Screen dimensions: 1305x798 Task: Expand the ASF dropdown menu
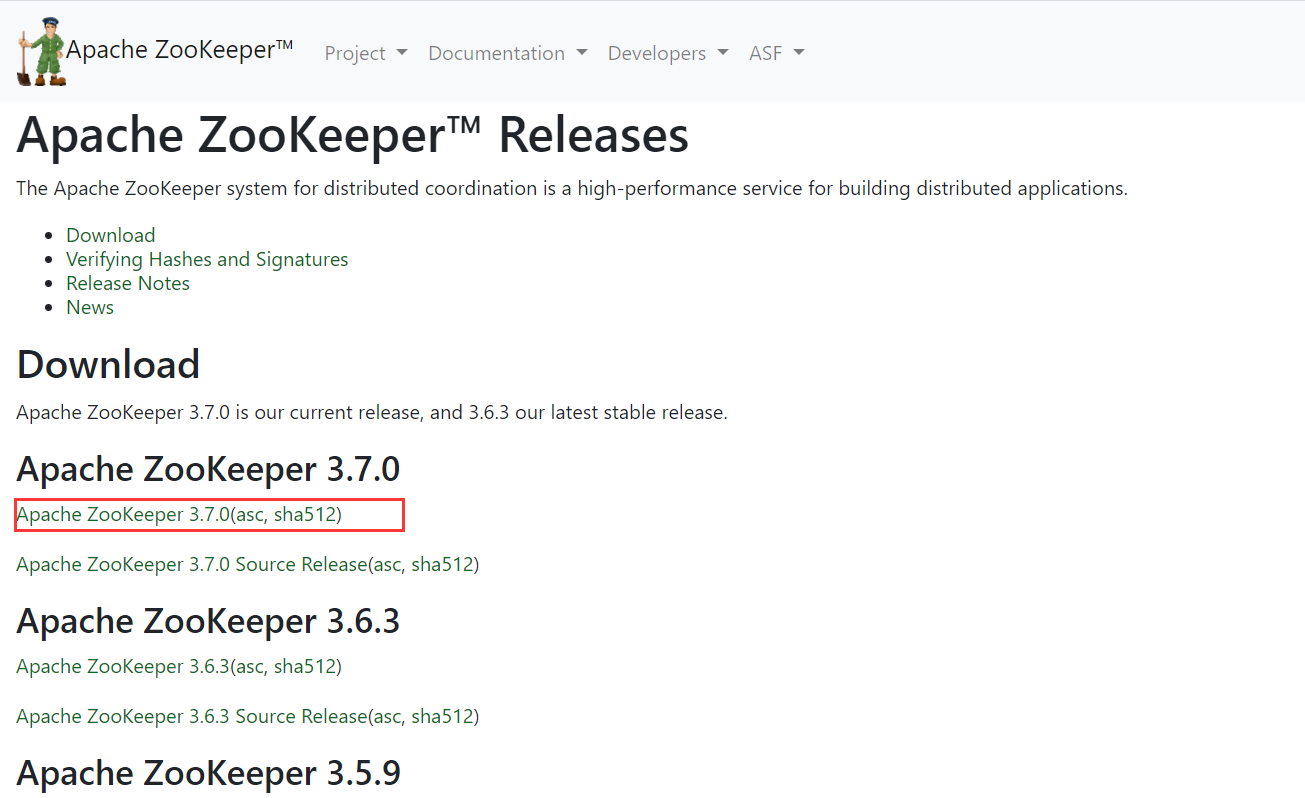(777, 53)
